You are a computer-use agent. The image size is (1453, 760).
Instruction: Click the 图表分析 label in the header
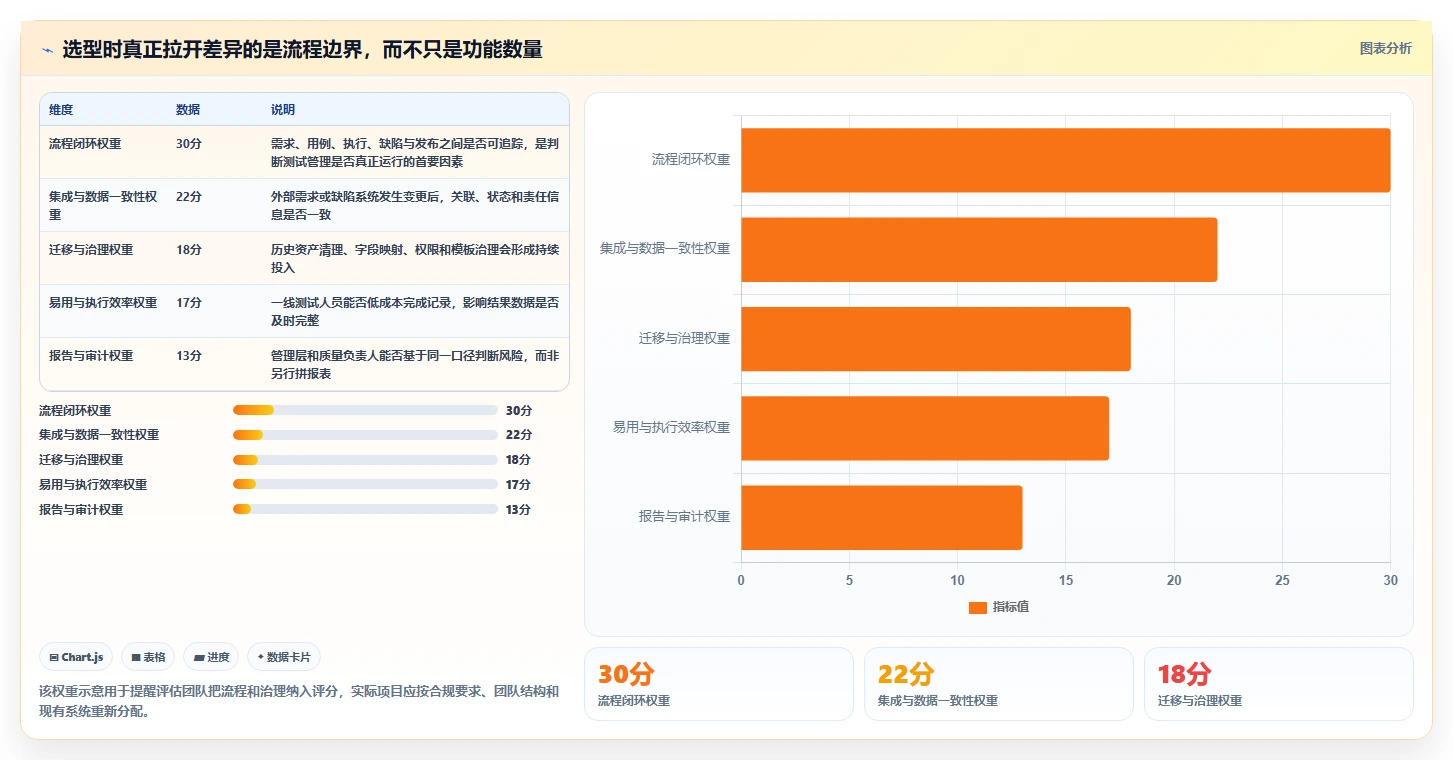(x=1385, y=48)
